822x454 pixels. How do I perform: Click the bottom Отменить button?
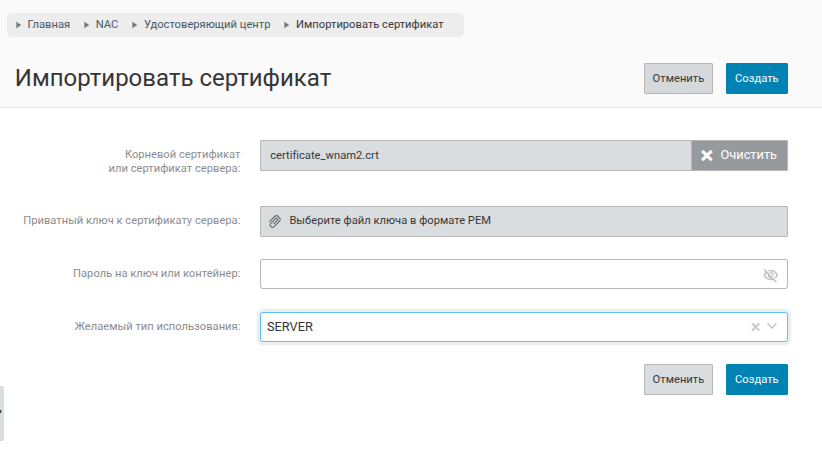(678, 379)
